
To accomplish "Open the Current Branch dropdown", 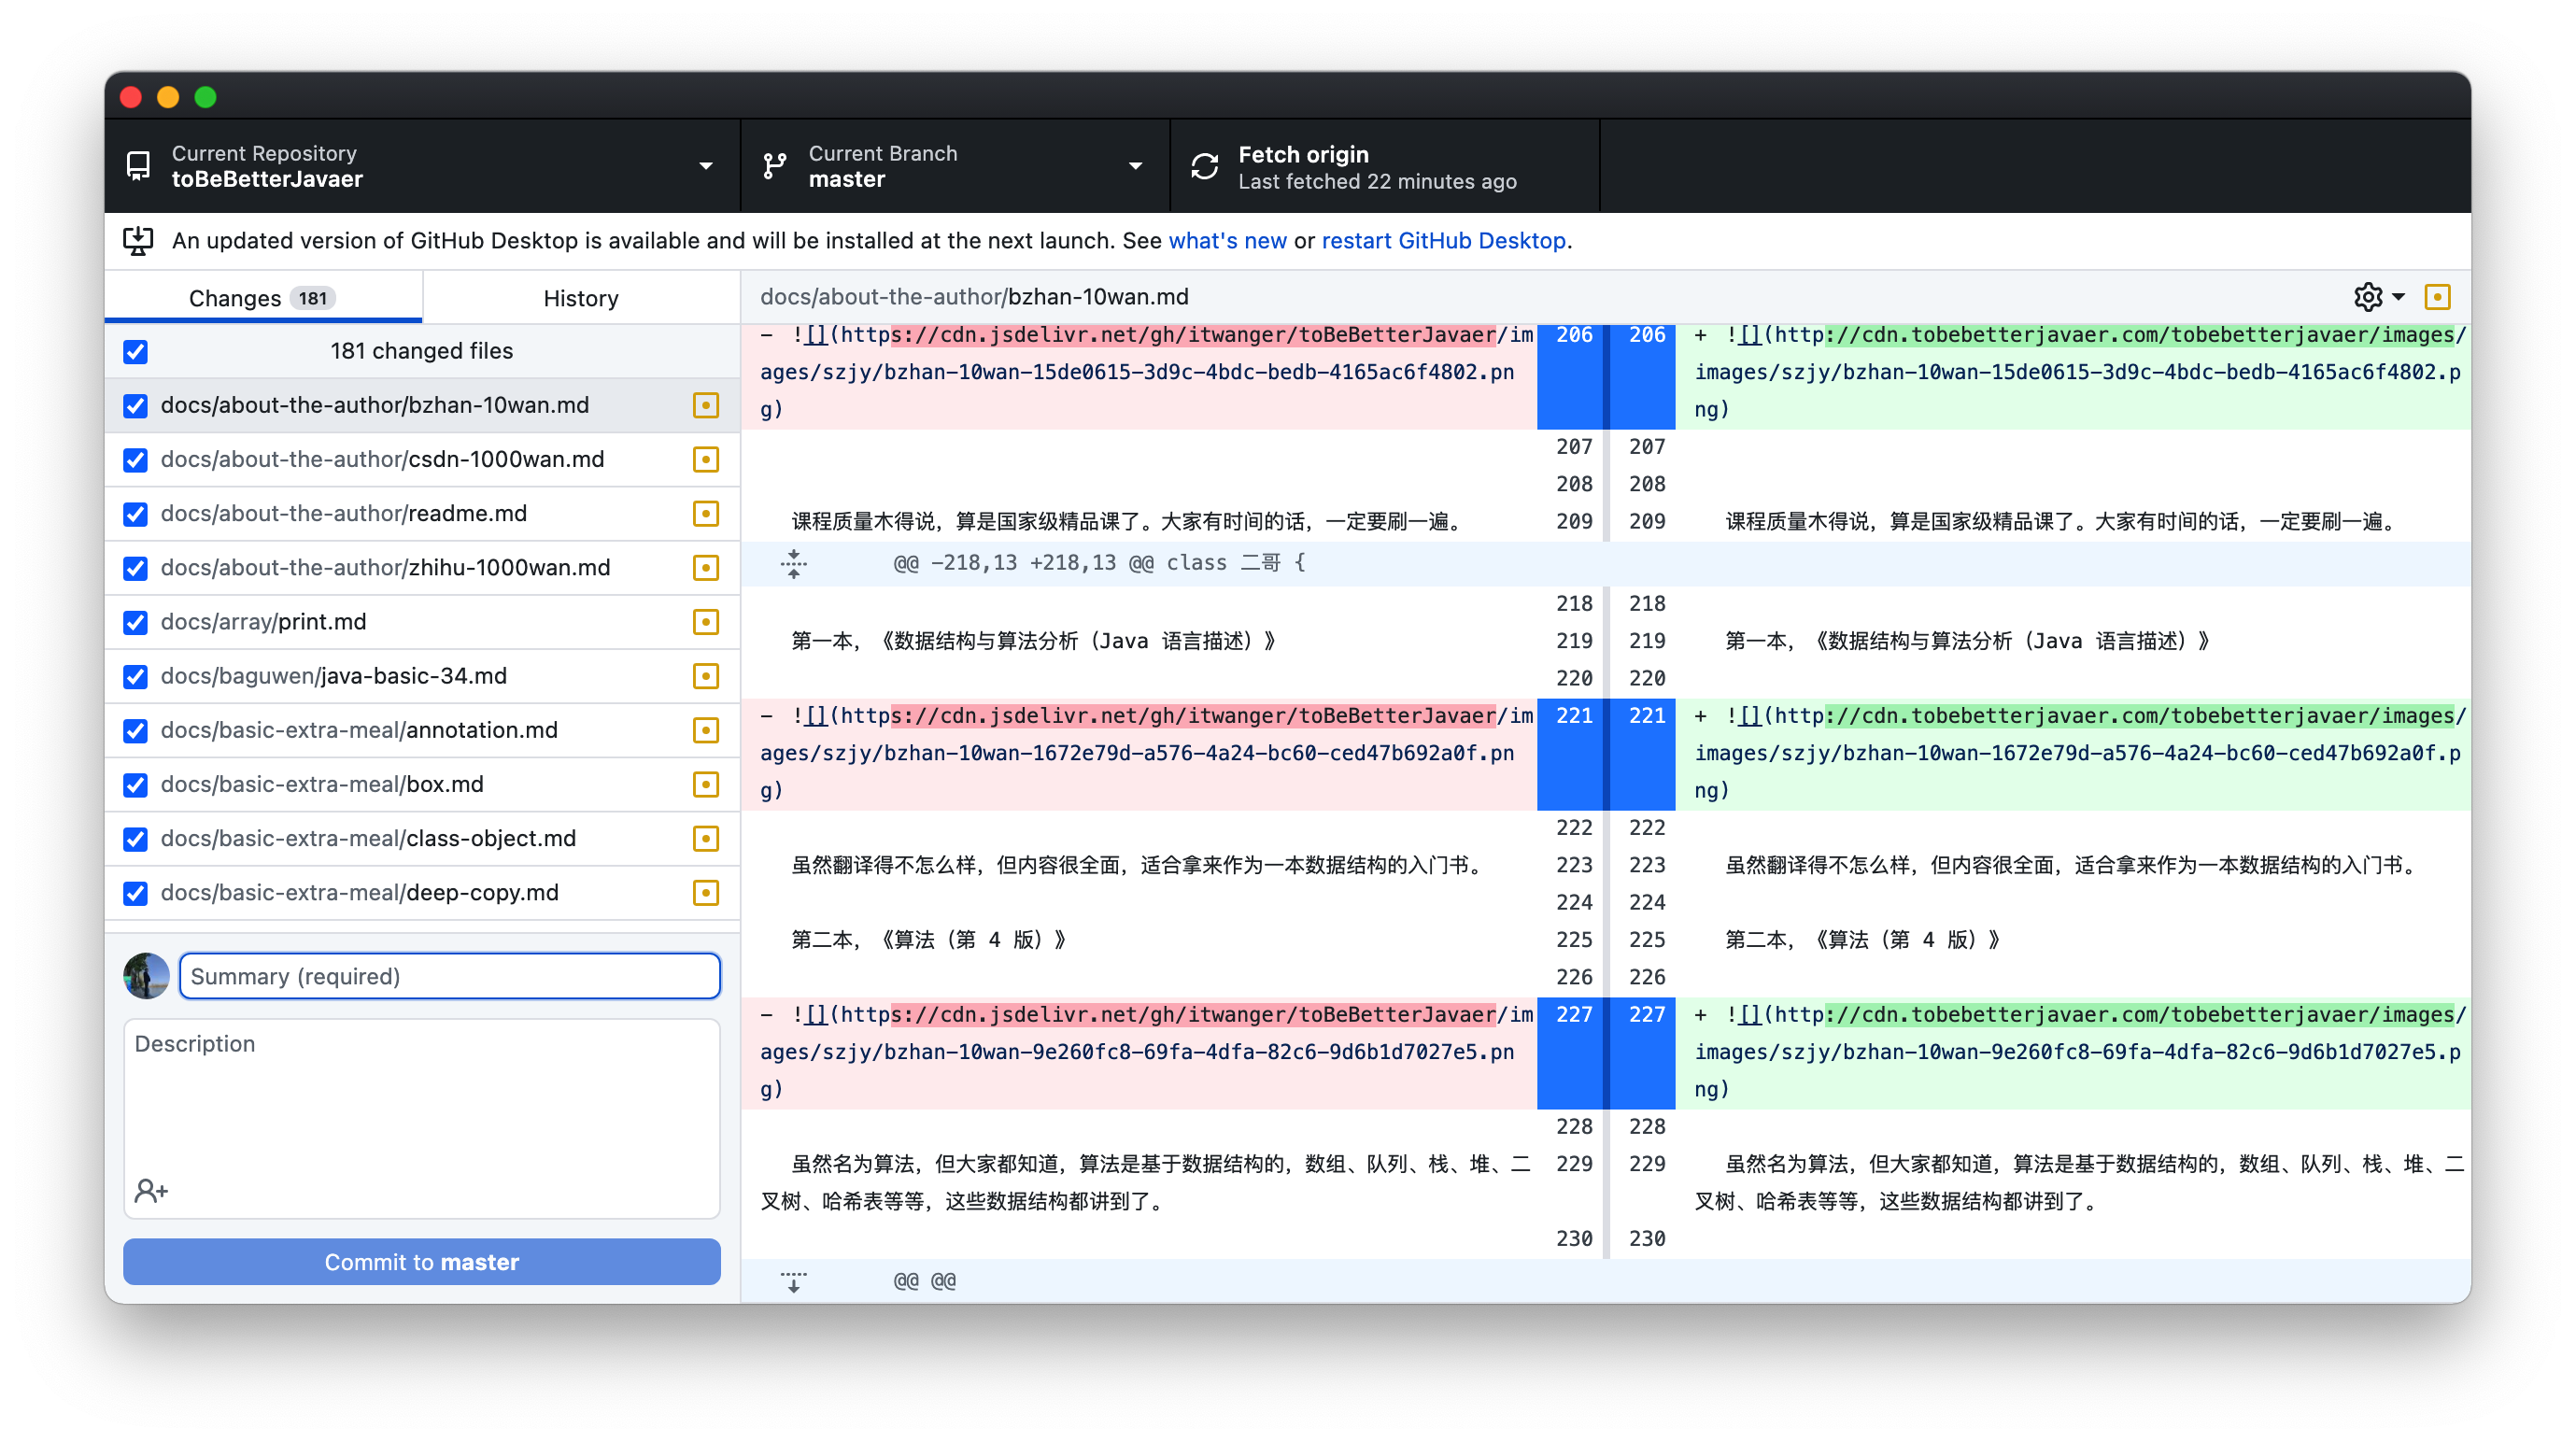I will click(x=955, y=166).
